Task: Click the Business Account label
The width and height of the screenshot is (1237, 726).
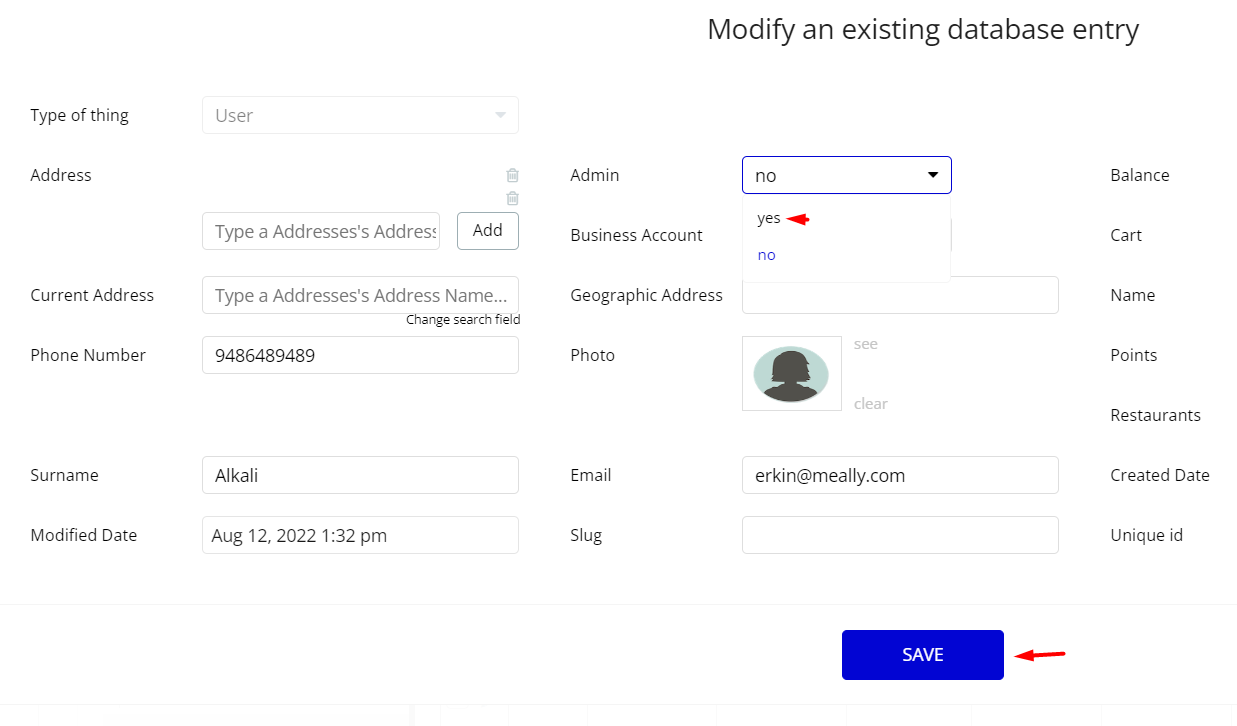Action: (637, 235)
